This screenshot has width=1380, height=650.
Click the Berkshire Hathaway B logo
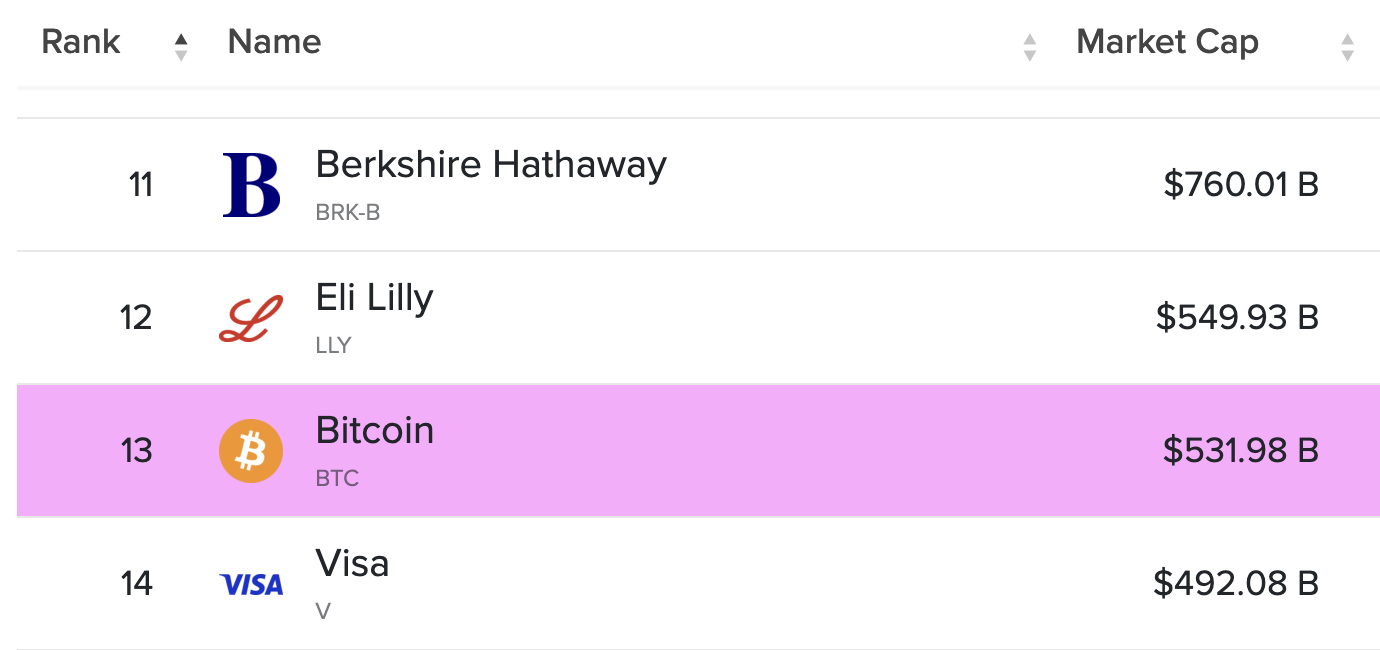pos(251,185)
